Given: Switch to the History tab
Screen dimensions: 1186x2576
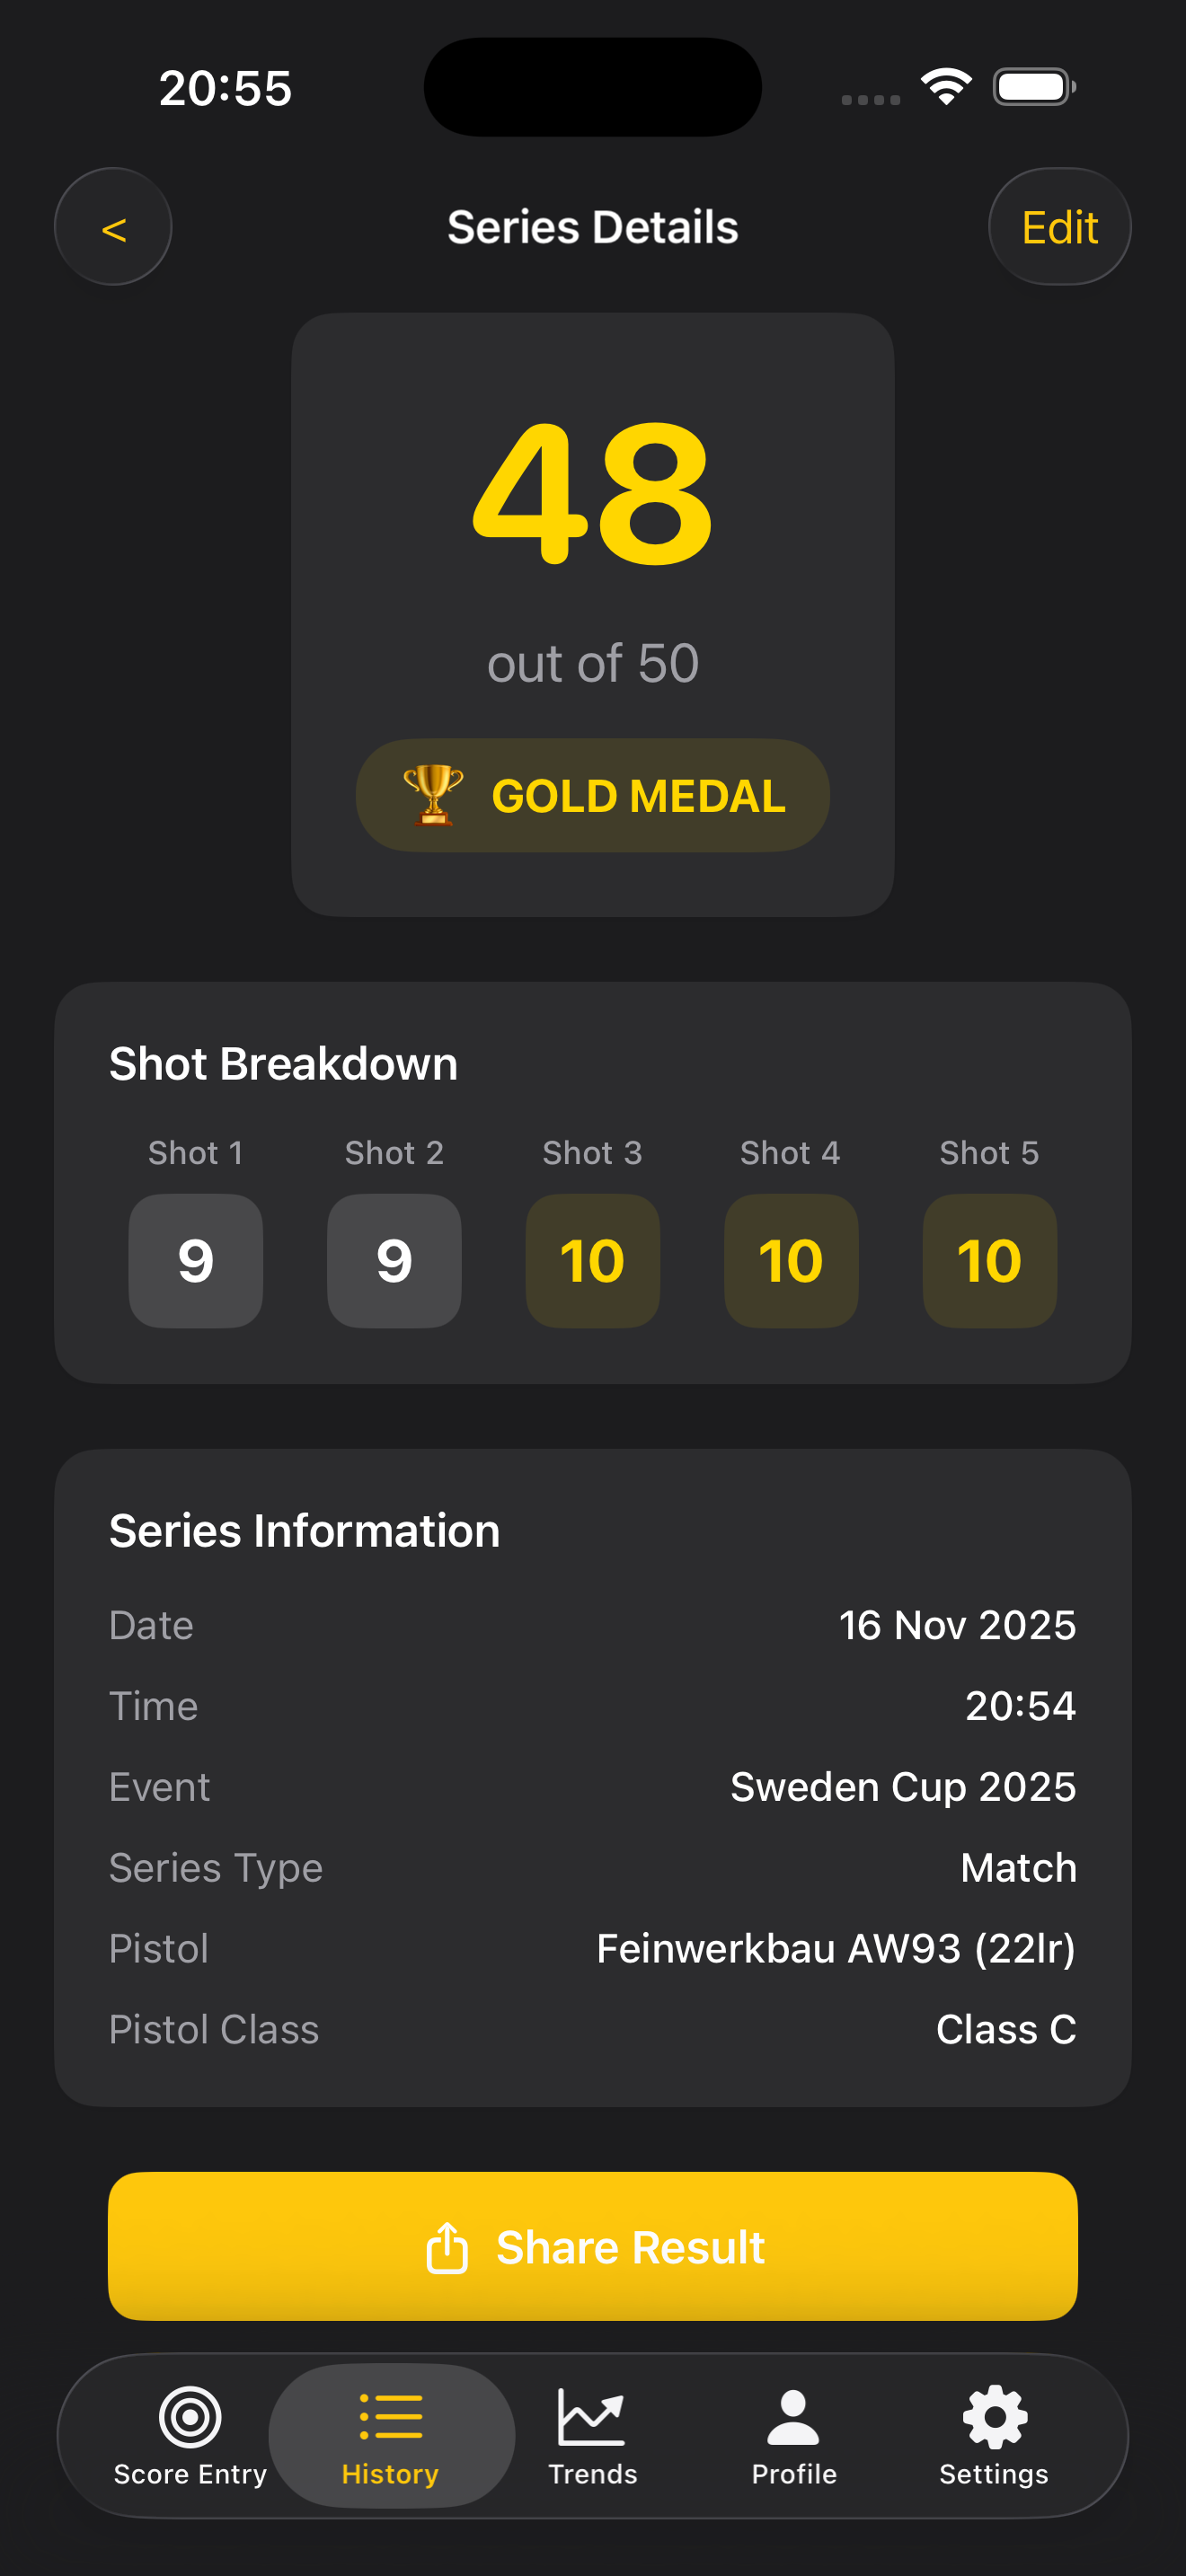Looking at the screenshot, I should (x=391, y=2435).
